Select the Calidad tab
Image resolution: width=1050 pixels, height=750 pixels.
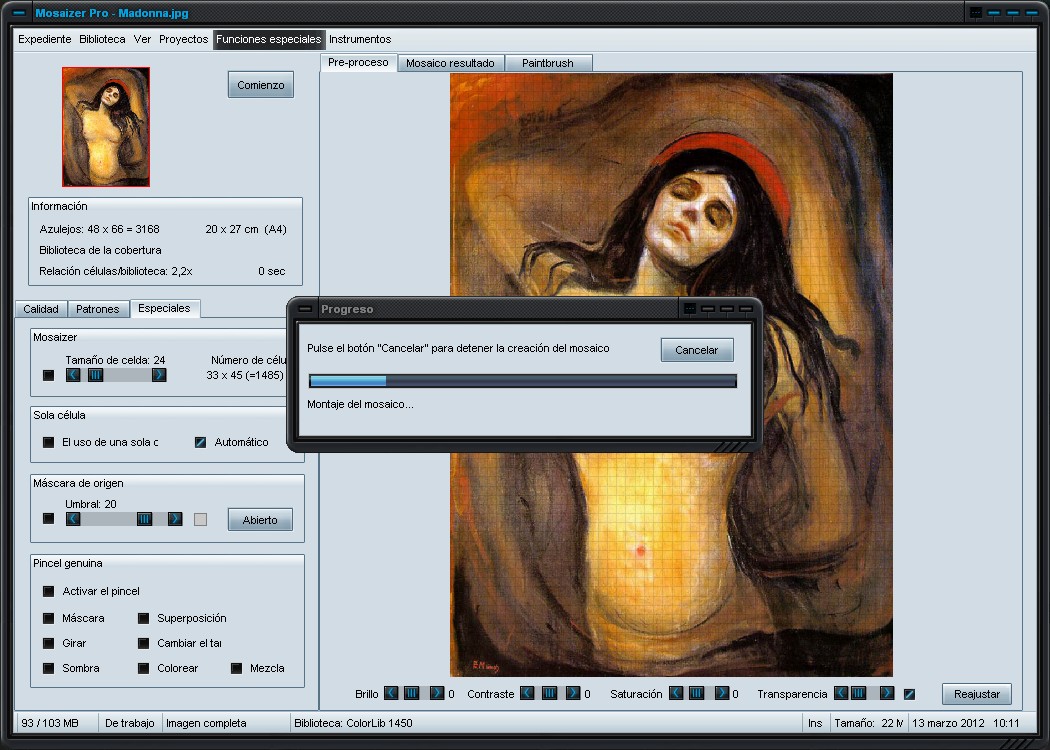pyautogui.click(x=41, y=309)
